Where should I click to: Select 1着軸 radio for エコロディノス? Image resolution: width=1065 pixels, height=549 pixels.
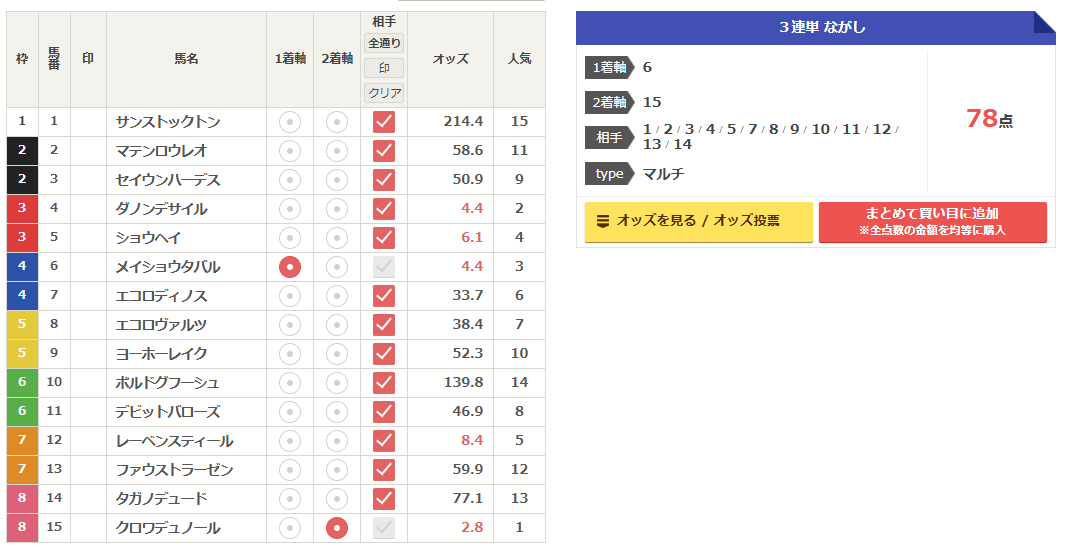pos(290,296)
